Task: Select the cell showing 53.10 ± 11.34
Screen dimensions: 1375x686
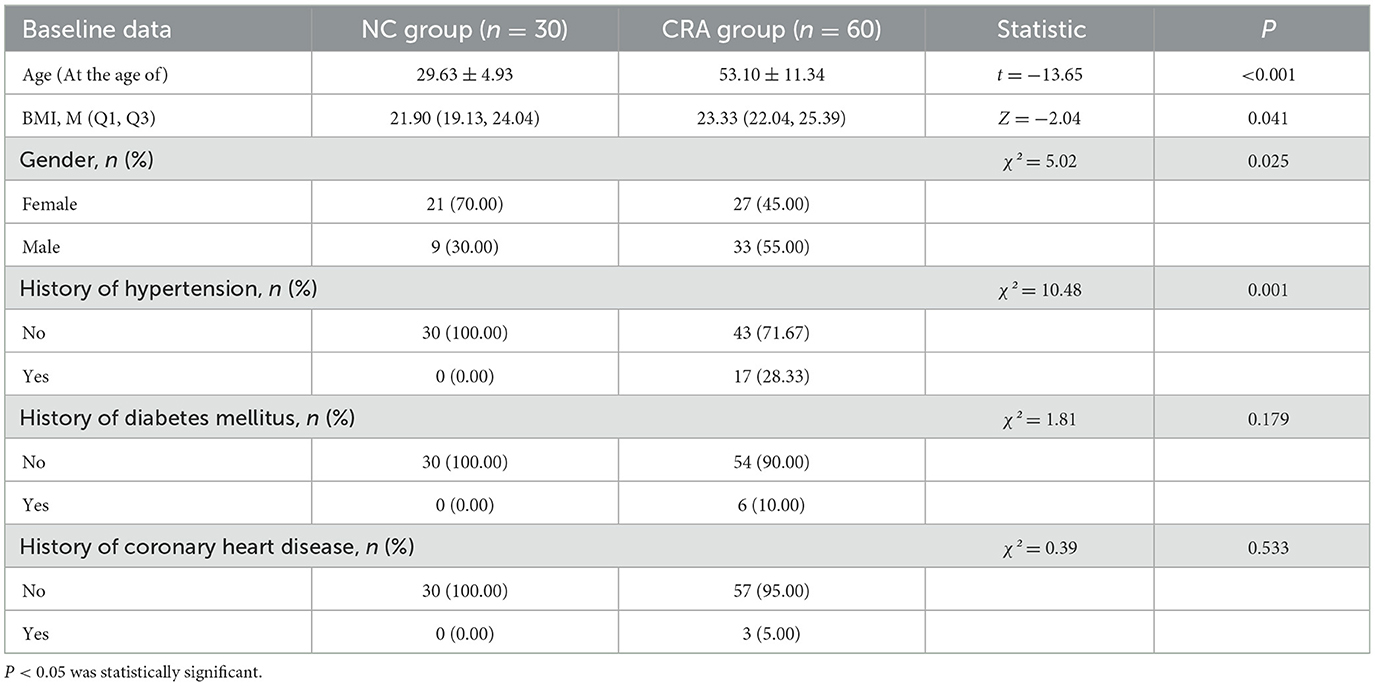Action: pyautogui.click(x=771, y=72)
